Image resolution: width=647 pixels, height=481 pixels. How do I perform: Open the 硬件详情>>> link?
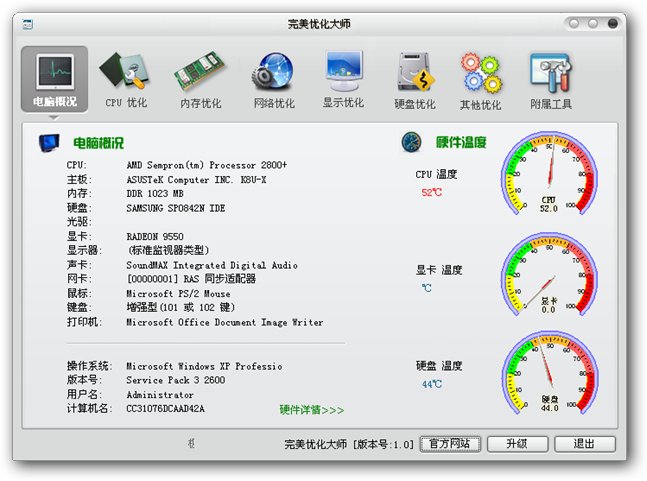point(311,409)
